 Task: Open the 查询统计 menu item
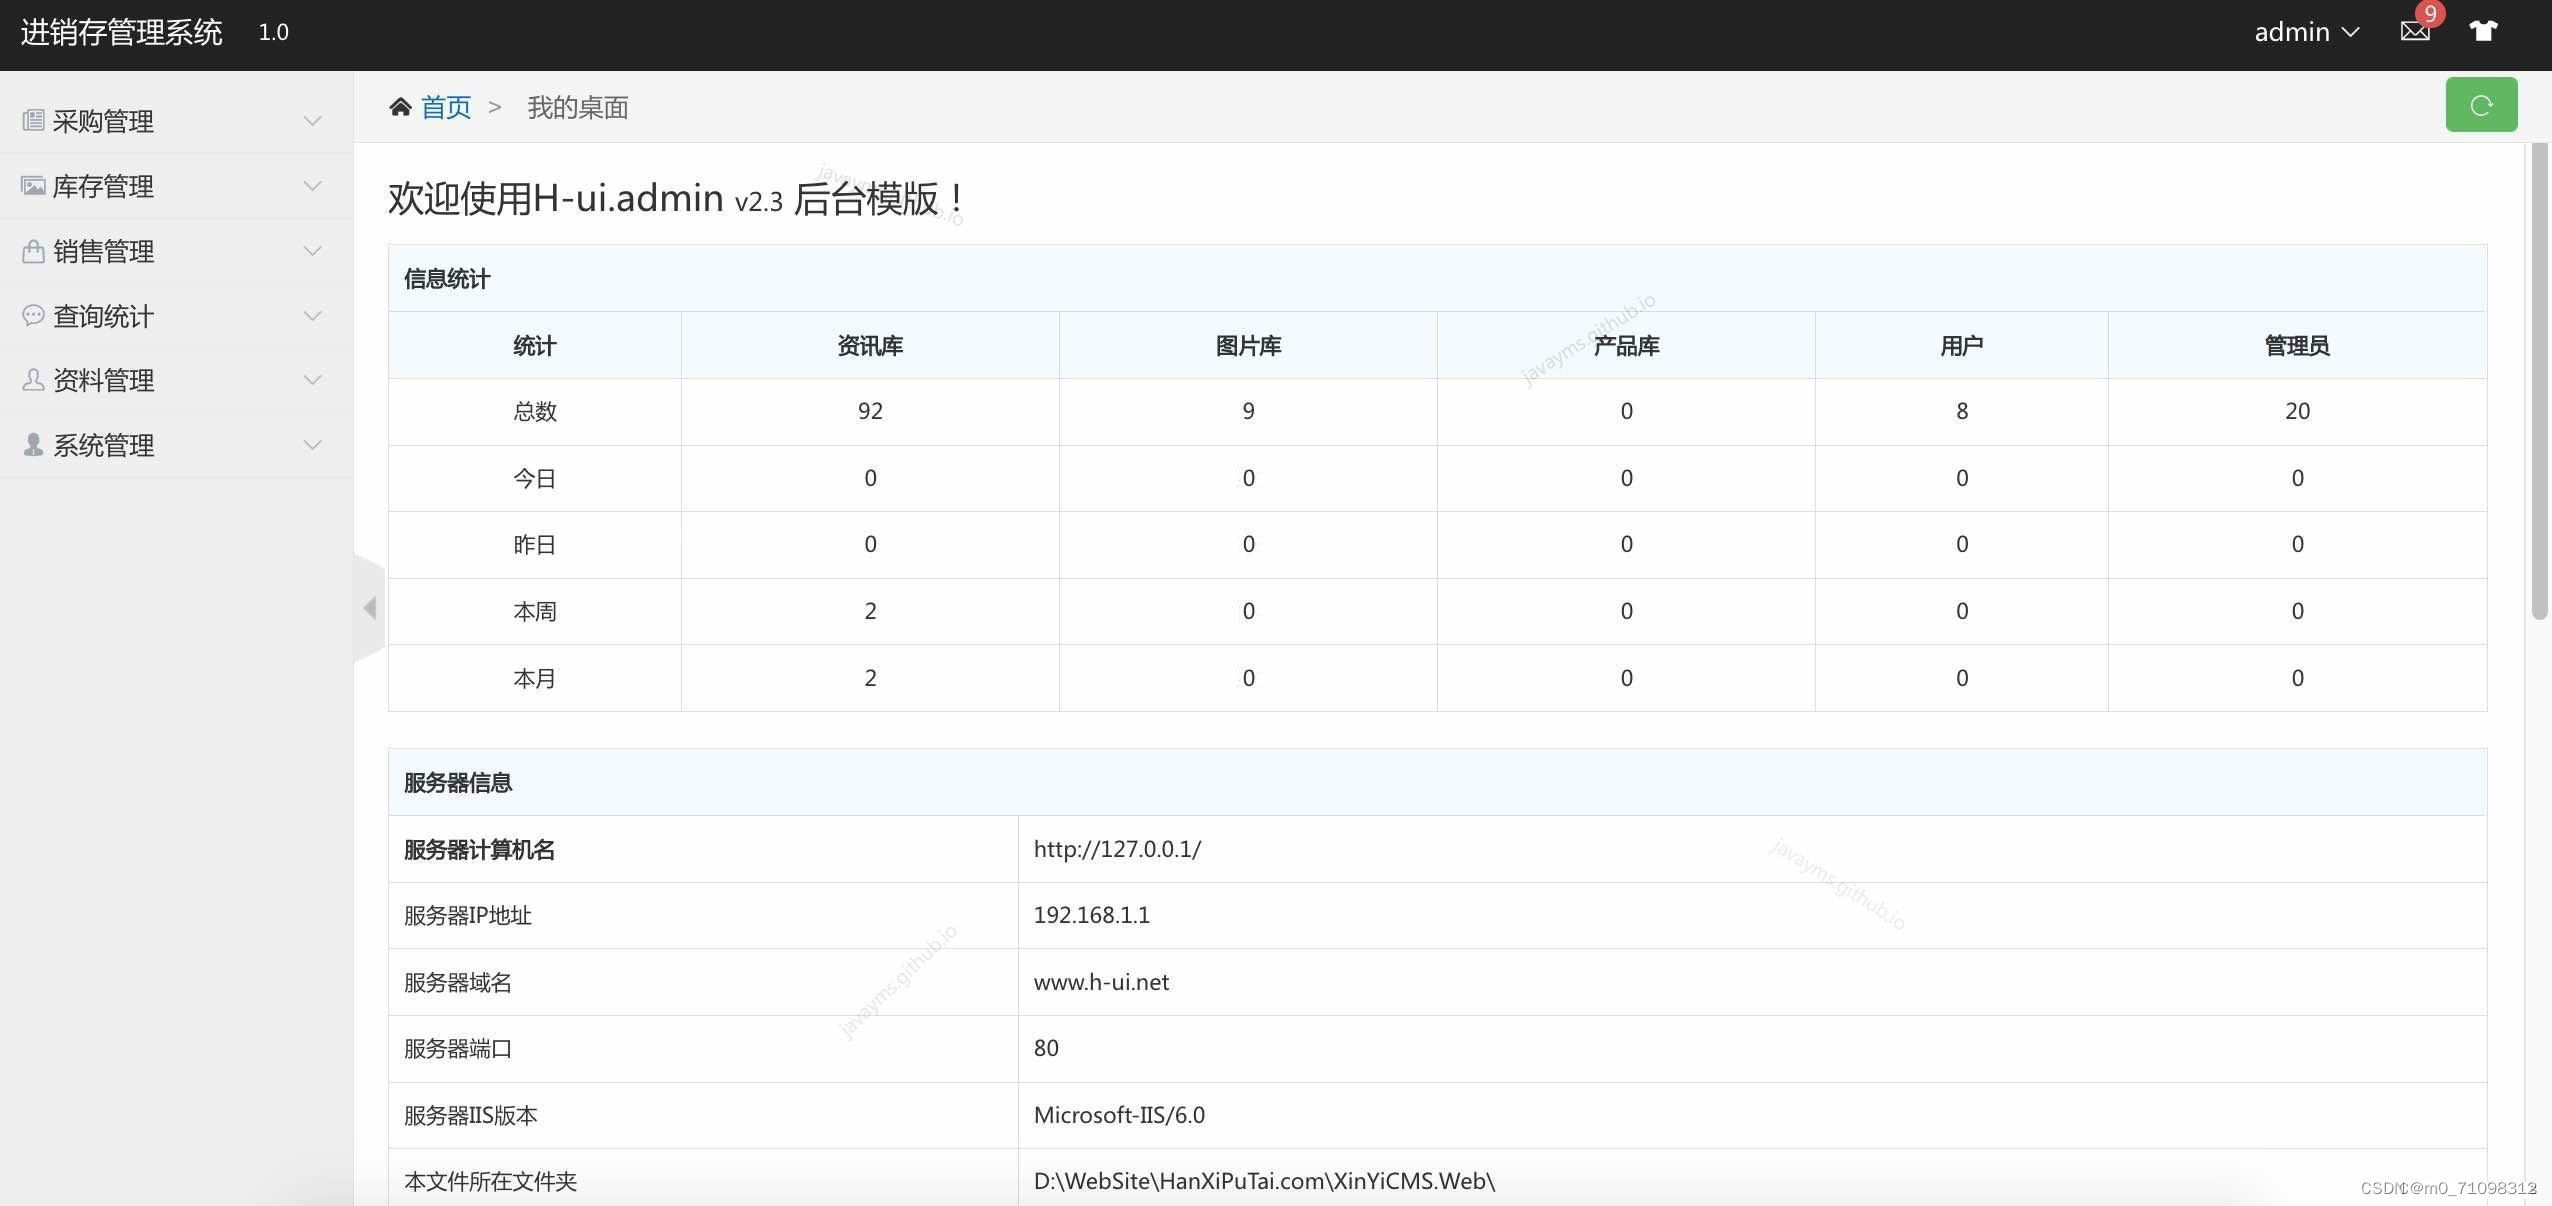click(x=103, y=316)
